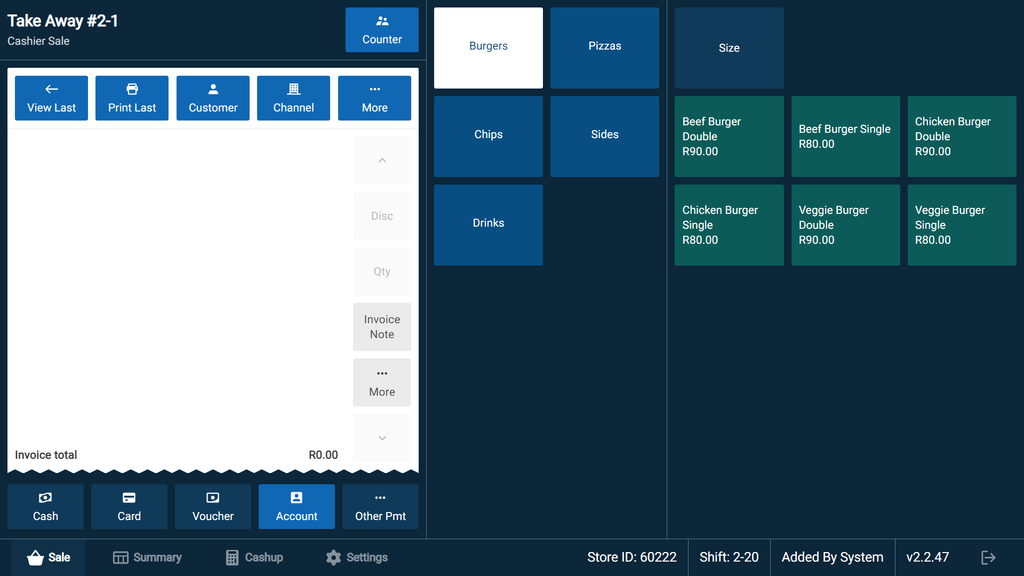Pay with Card button
This screenshot has height=576, width=1024.
tap(129, 507)
